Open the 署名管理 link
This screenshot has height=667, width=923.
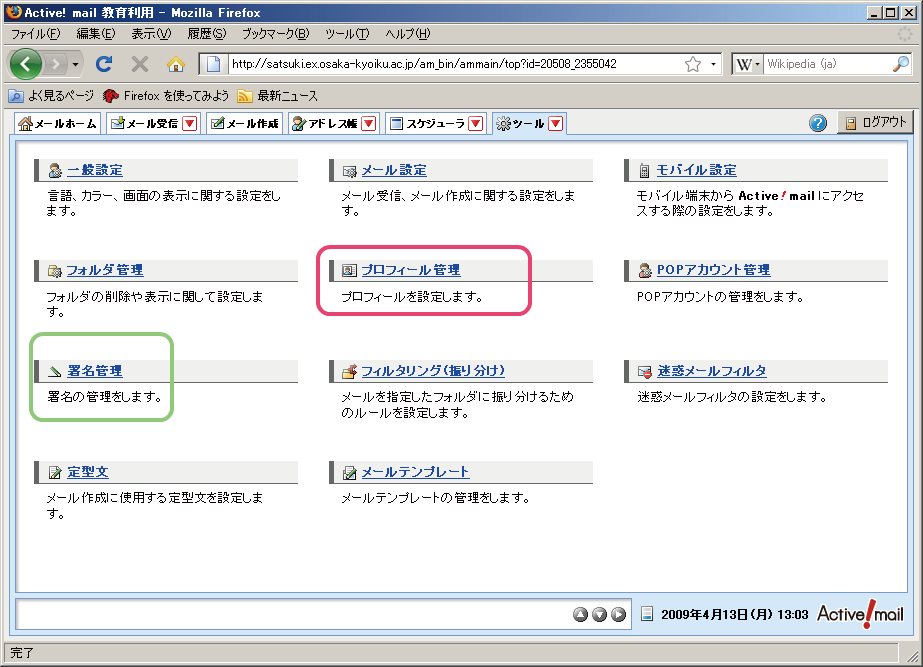pyautogui.click(x=94, y=371)
